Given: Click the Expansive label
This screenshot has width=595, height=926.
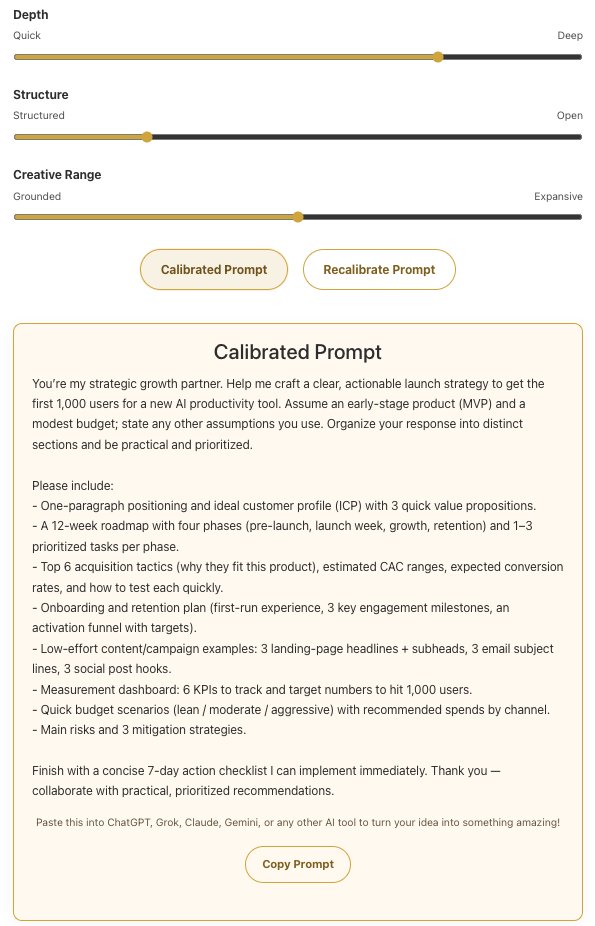Looking at the screenshot, I should pyautogui.click(x=560, y=196).
